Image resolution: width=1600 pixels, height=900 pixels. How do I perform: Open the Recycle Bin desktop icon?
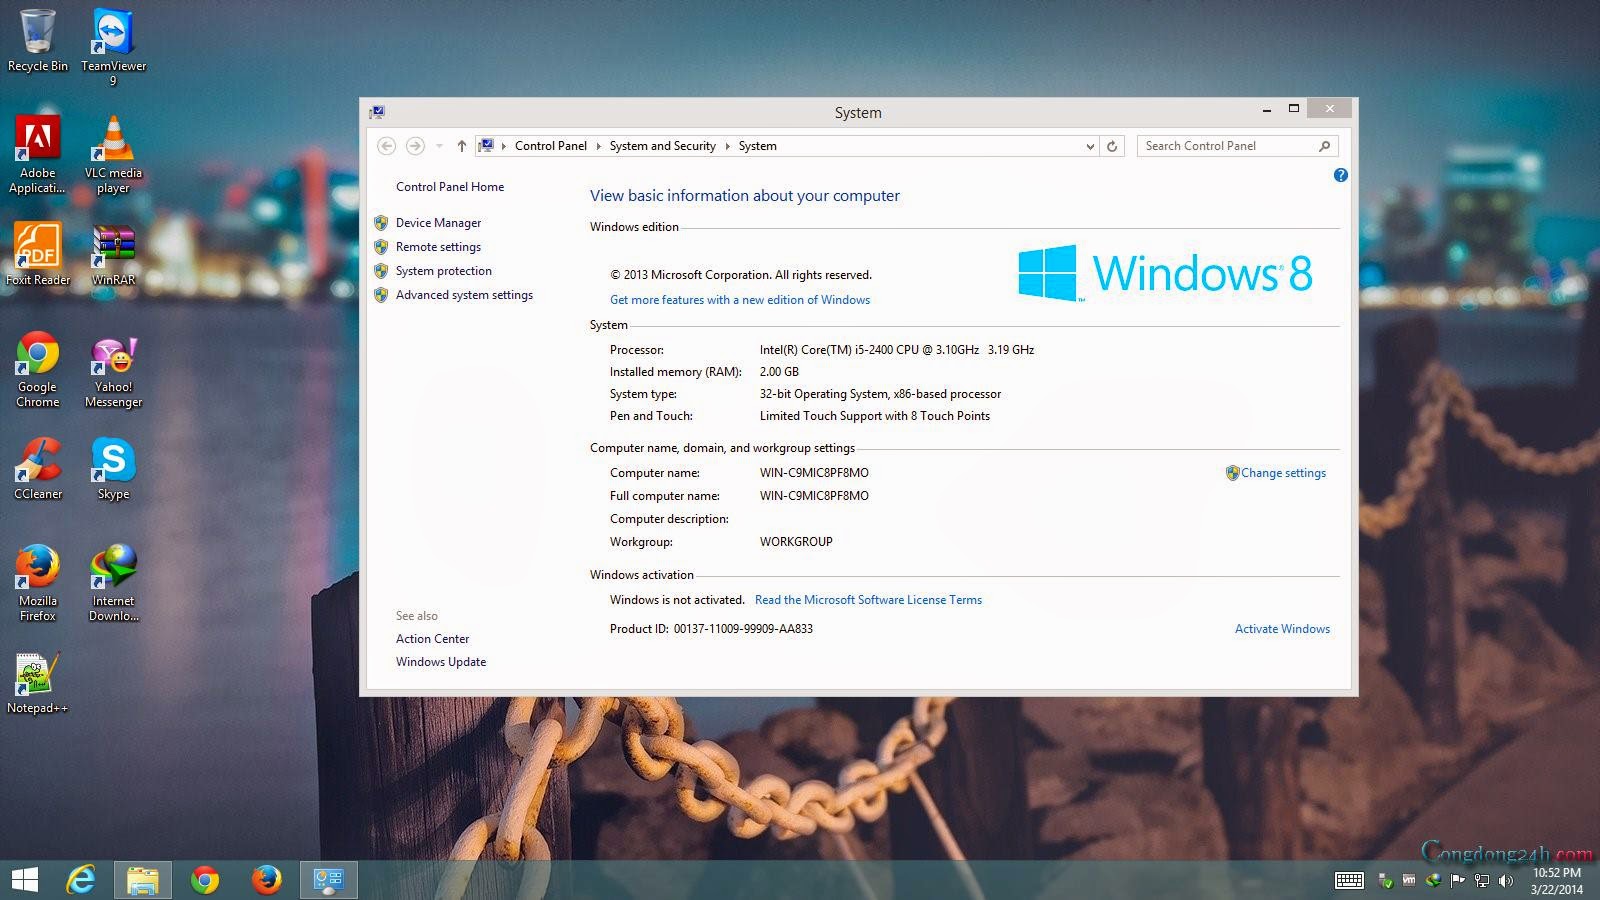38,40
